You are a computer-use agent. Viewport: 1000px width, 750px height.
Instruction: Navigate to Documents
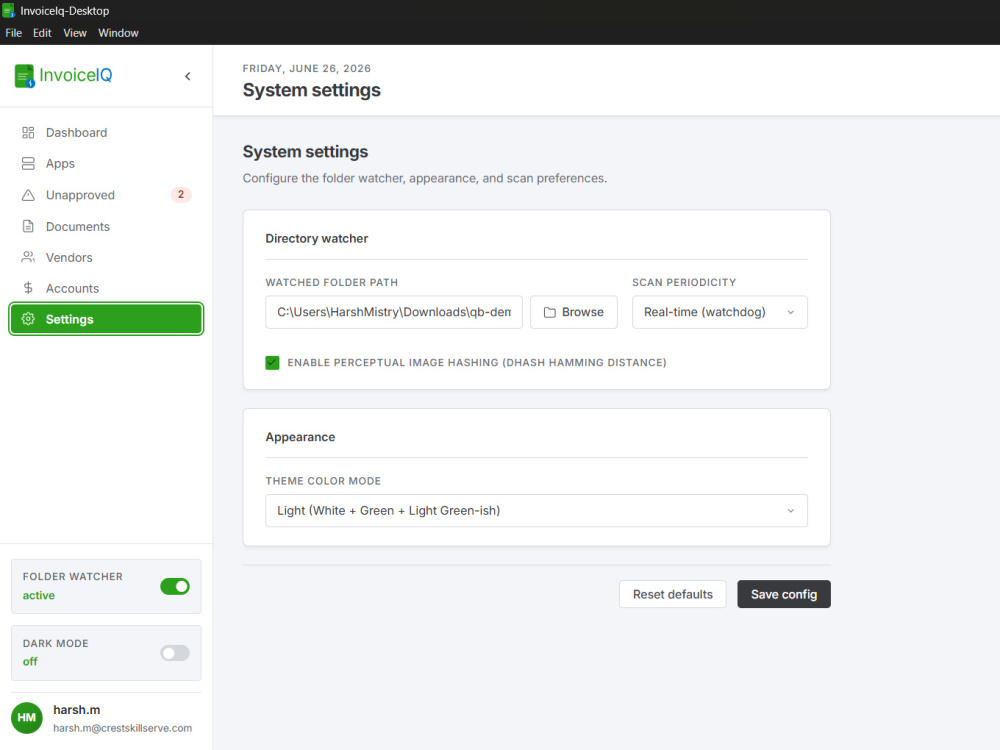point(106,226)
